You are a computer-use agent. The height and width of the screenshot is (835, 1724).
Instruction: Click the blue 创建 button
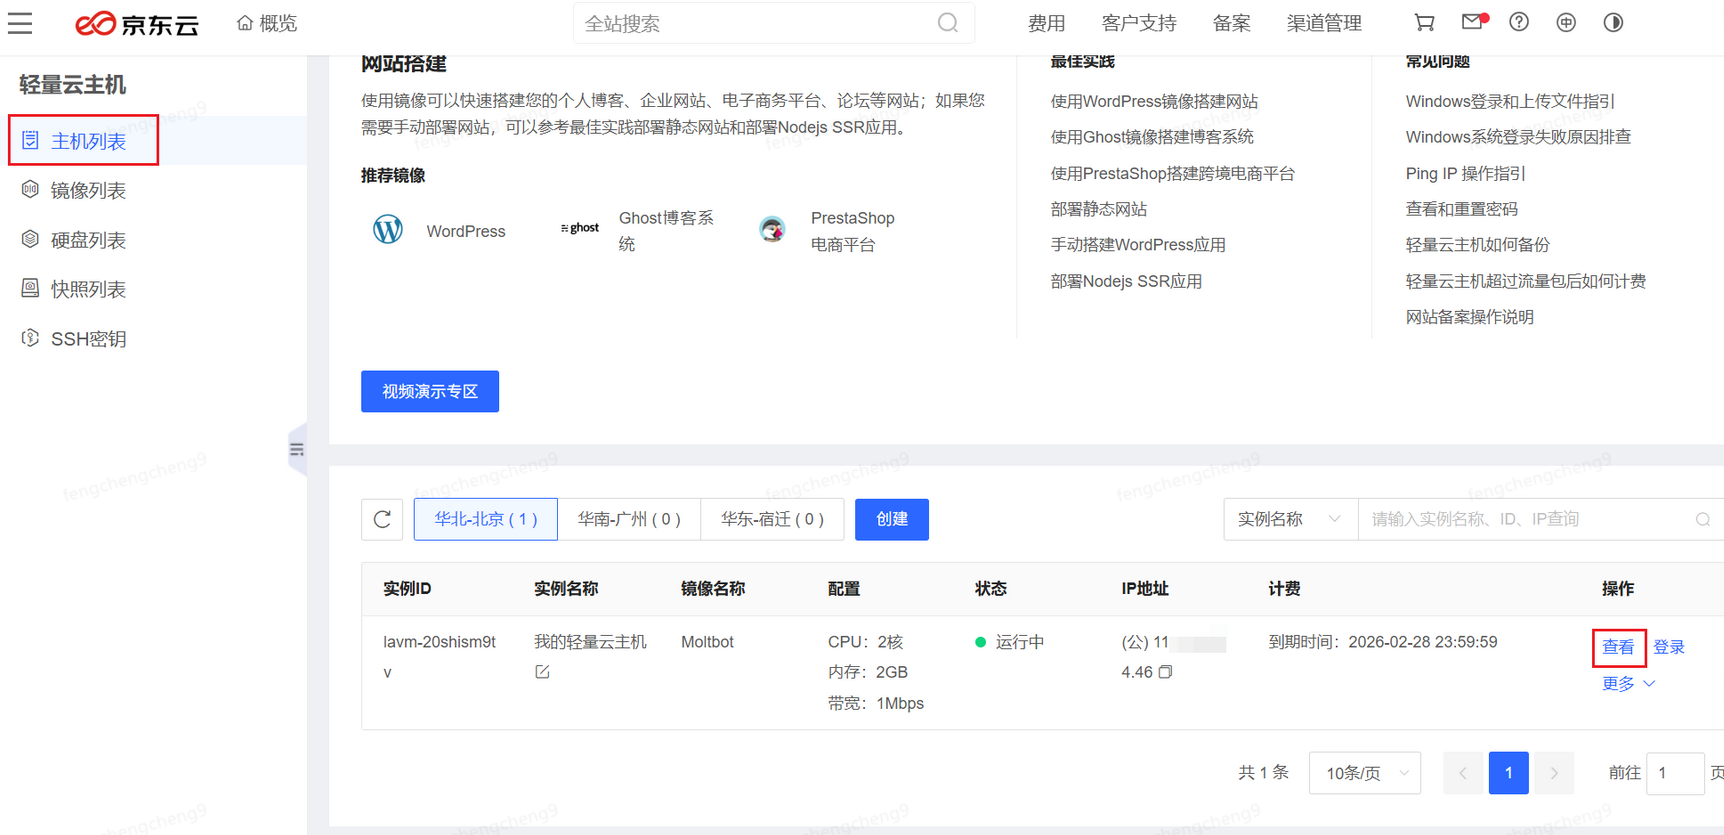click(891, 519)
